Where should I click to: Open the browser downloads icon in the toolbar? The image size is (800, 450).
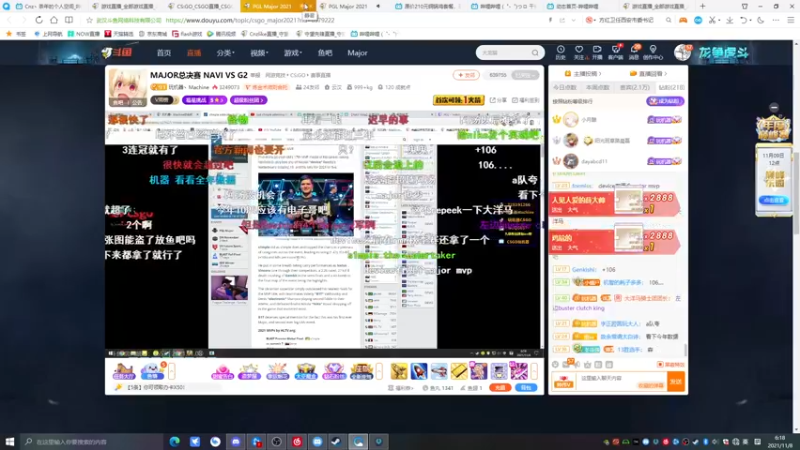click(x=730, y=20)
